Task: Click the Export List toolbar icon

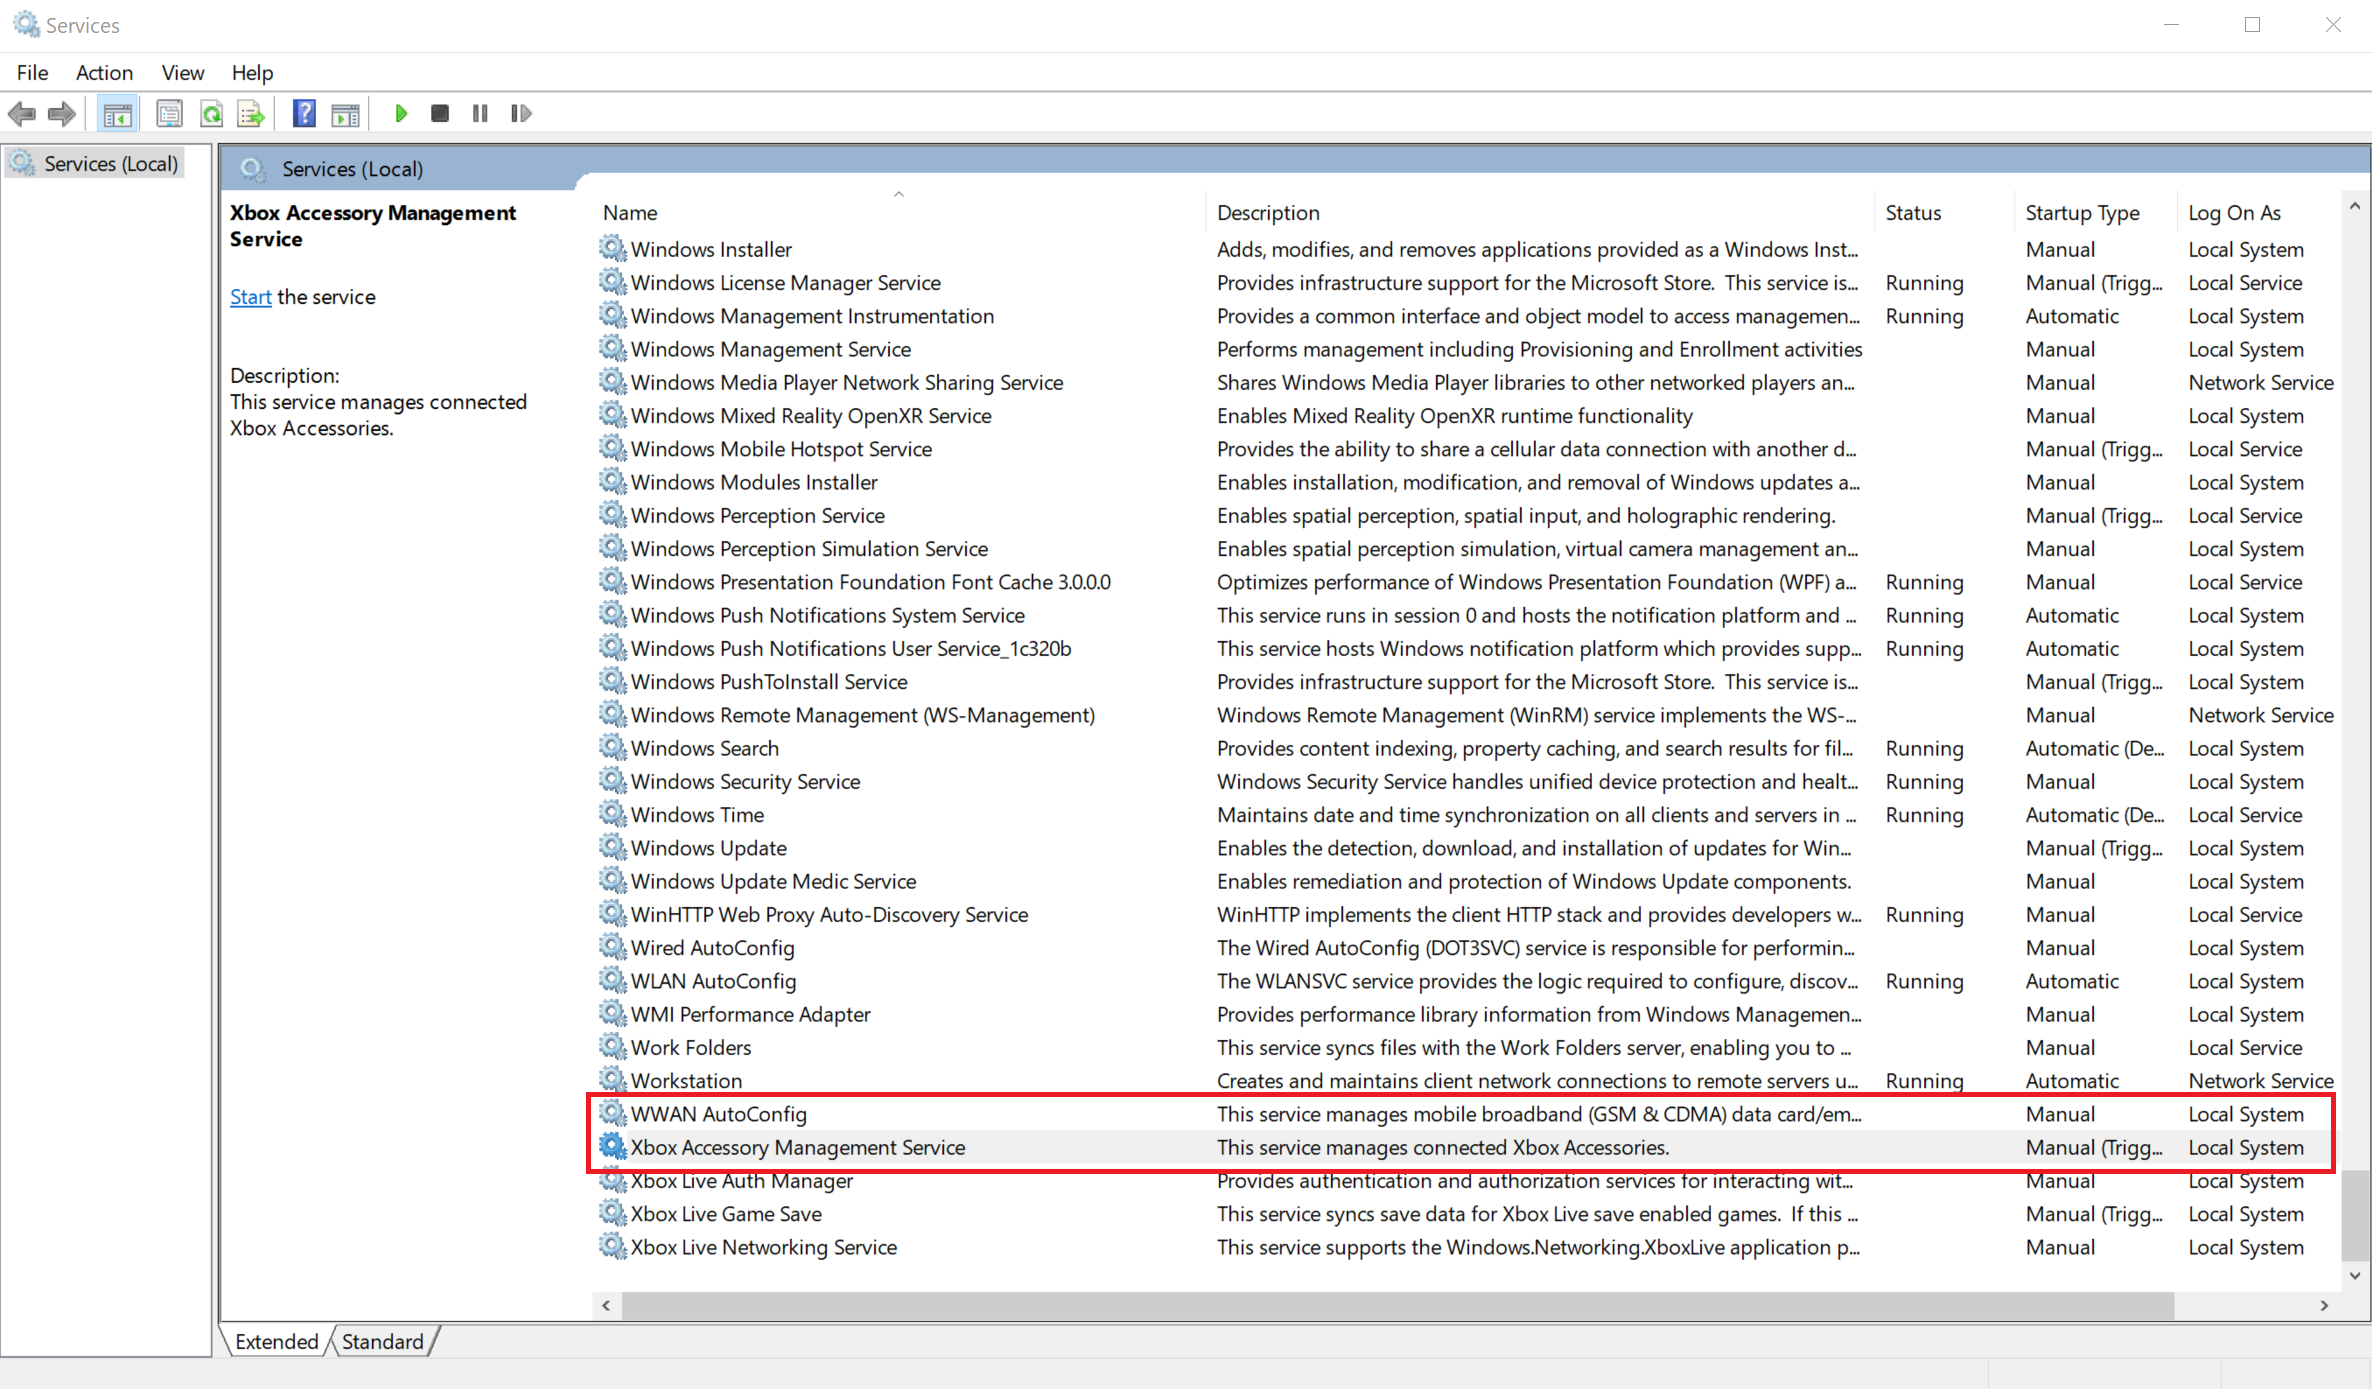Action: (x=251, y=114)
